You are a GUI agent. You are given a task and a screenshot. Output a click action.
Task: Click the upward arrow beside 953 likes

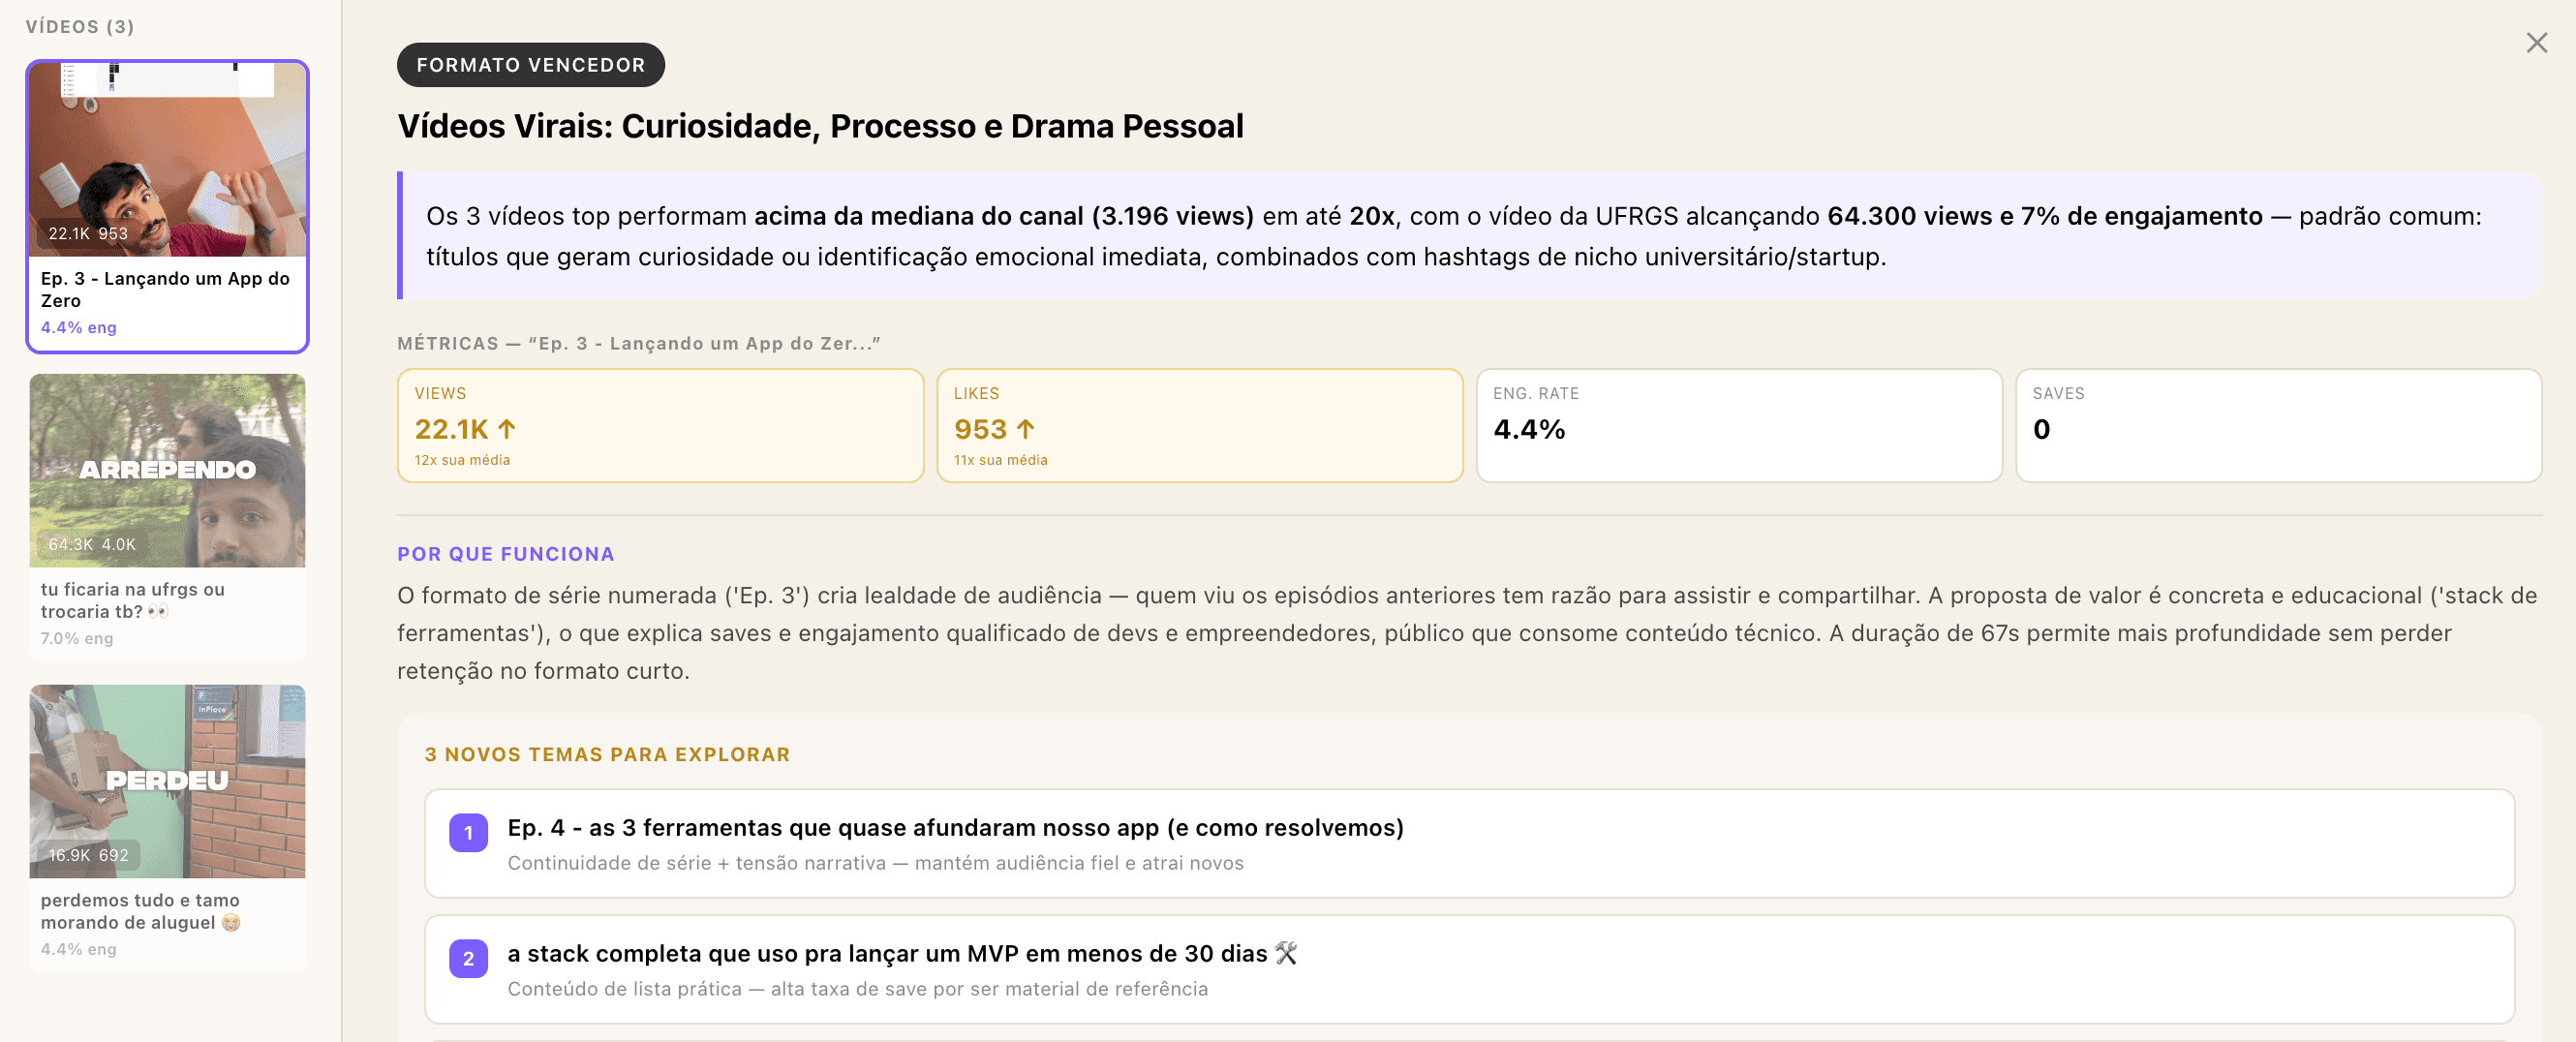tap(1025, 429)
